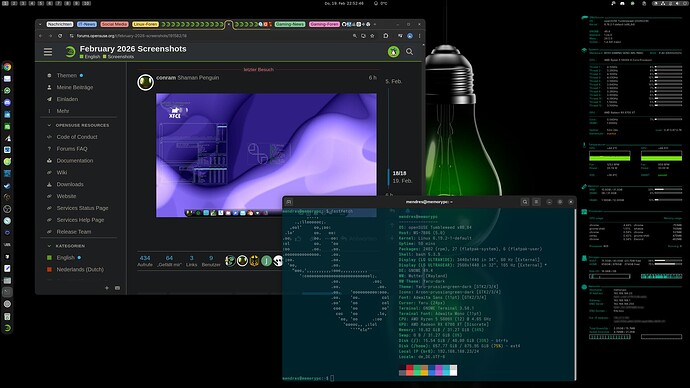Bookmark this page with the star icon
The height and width of the screenshot is (388, 690).
(x=372, y=36)
